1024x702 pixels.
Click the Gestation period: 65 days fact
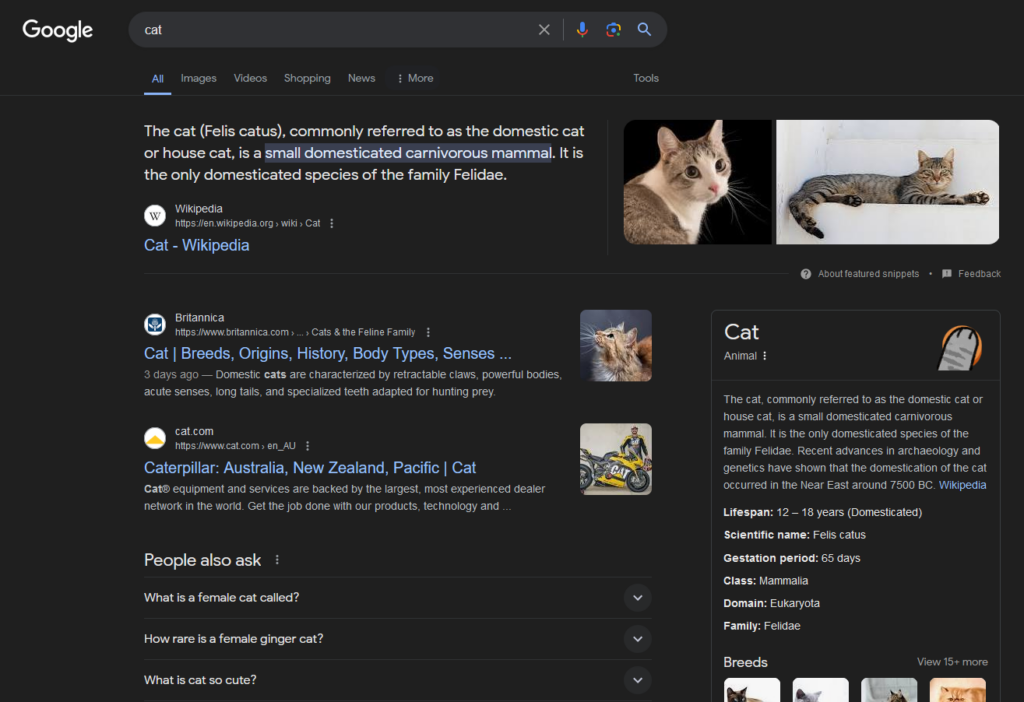pos(792,558)
